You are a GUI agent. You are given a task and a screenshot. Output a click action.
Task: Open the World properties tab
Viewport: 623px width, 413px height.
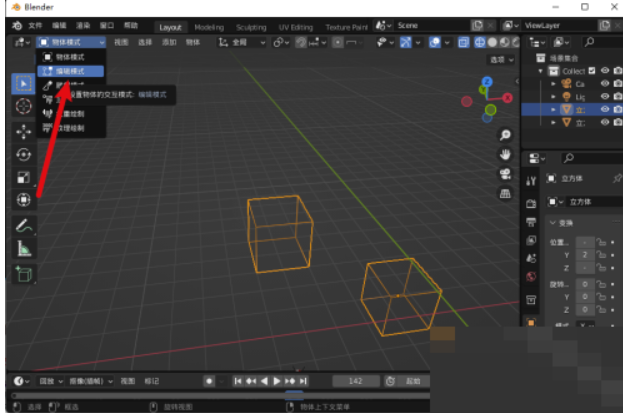point(531,276)
